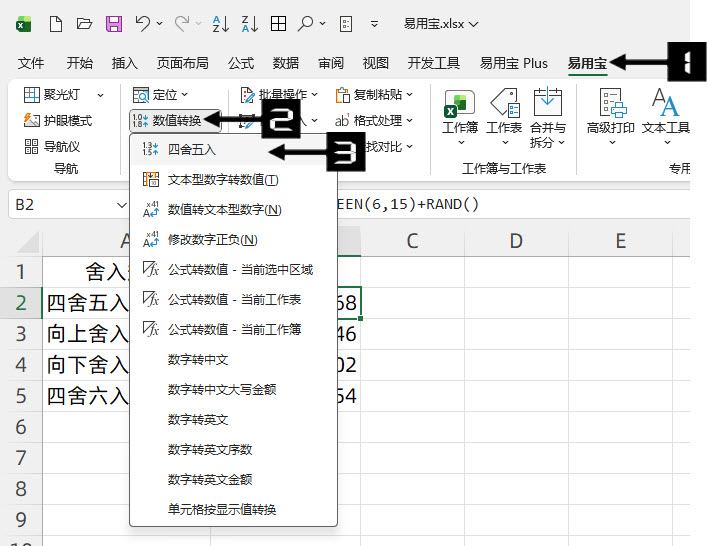Click the Name Box showing B2

[x=60, y=204]
